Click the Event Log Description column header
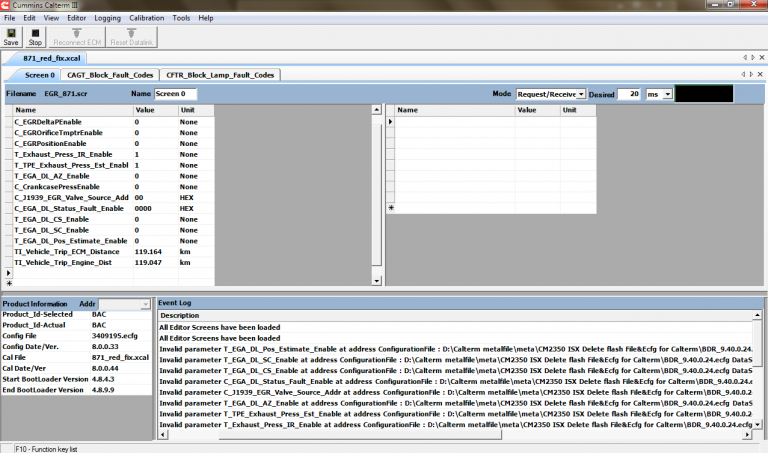 point(456,315)
